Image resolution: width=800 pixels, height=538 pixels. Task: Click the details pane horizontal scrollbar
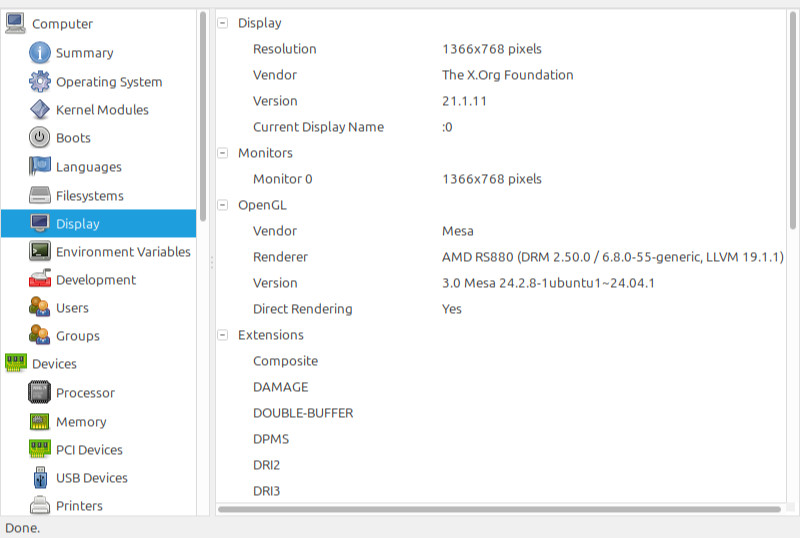tap(499, 509)
